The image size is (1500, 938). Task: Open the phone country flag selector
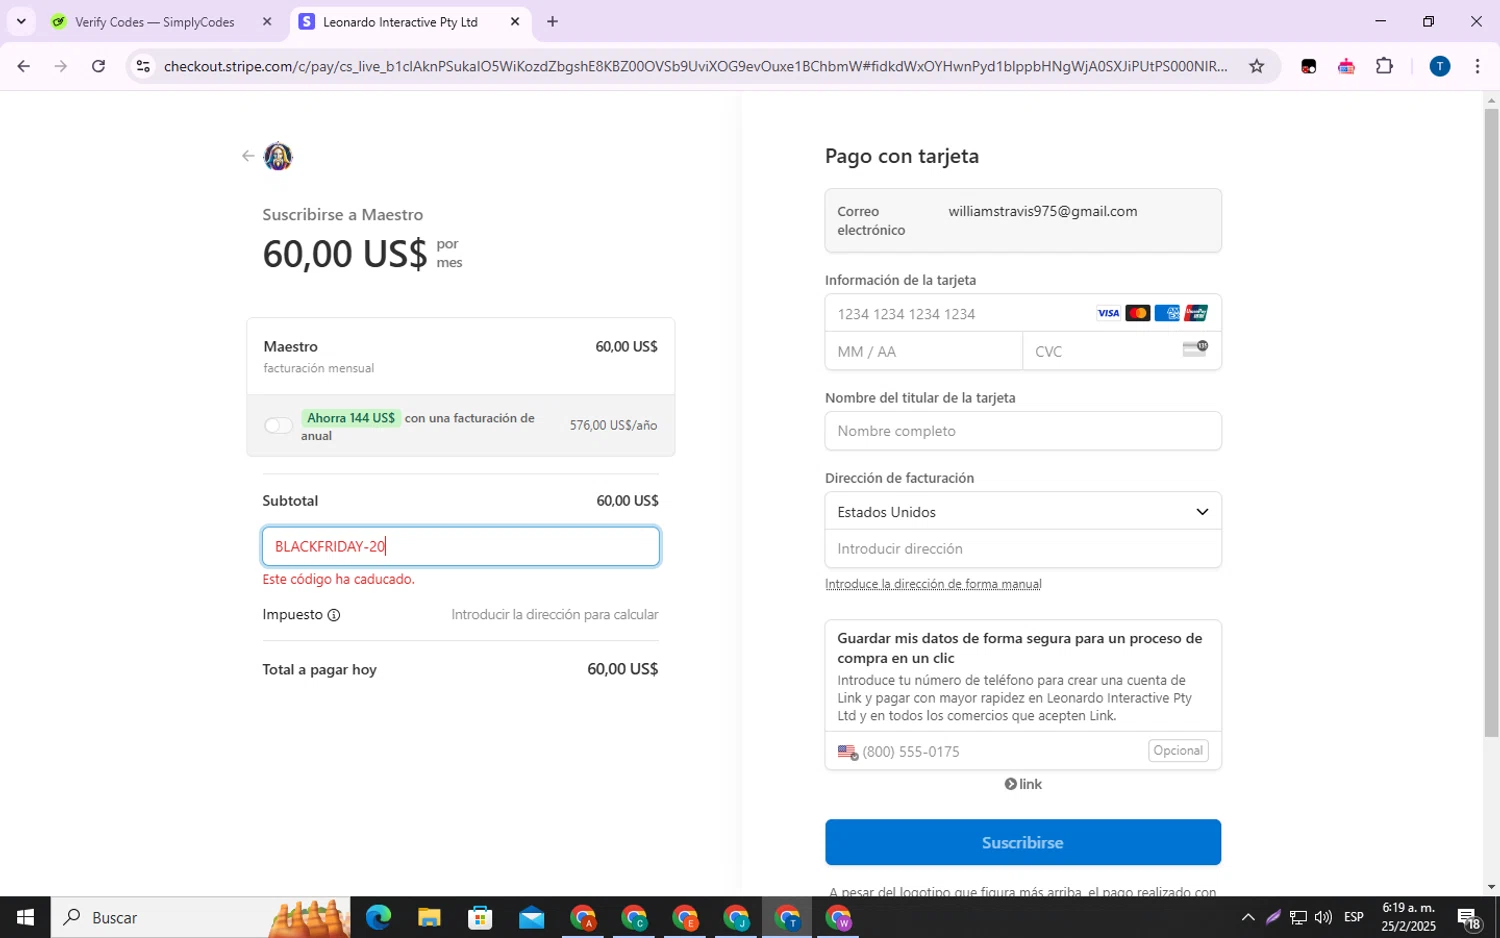pos(848,752)
